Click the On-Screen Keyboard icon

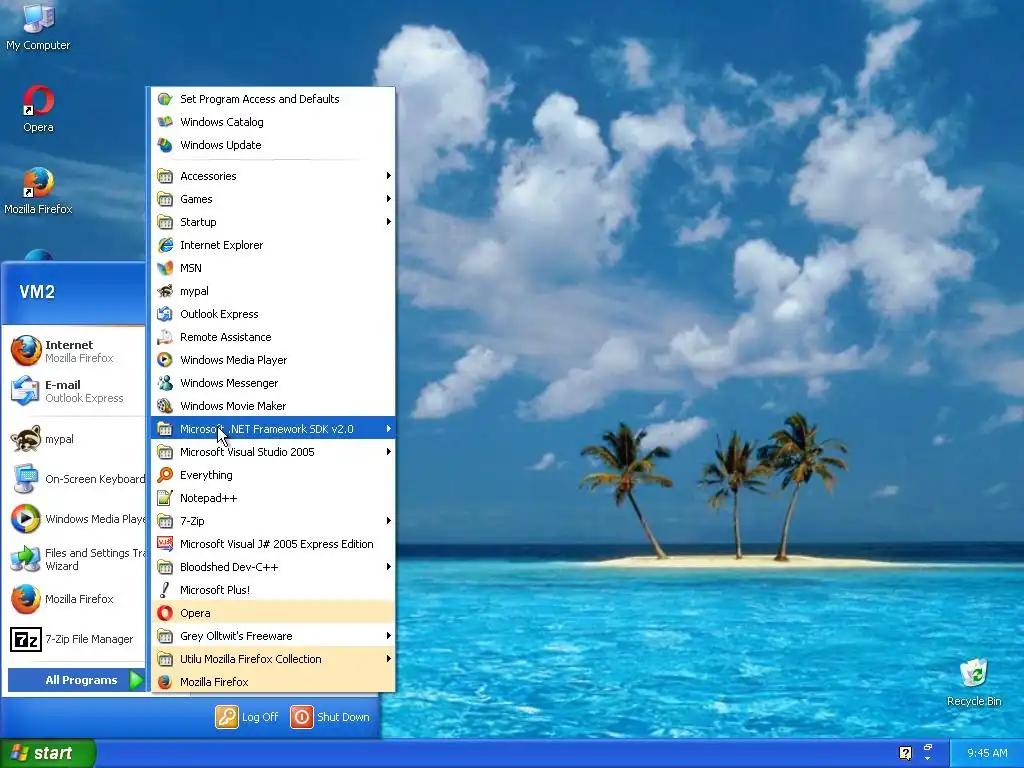coord(25,479)
